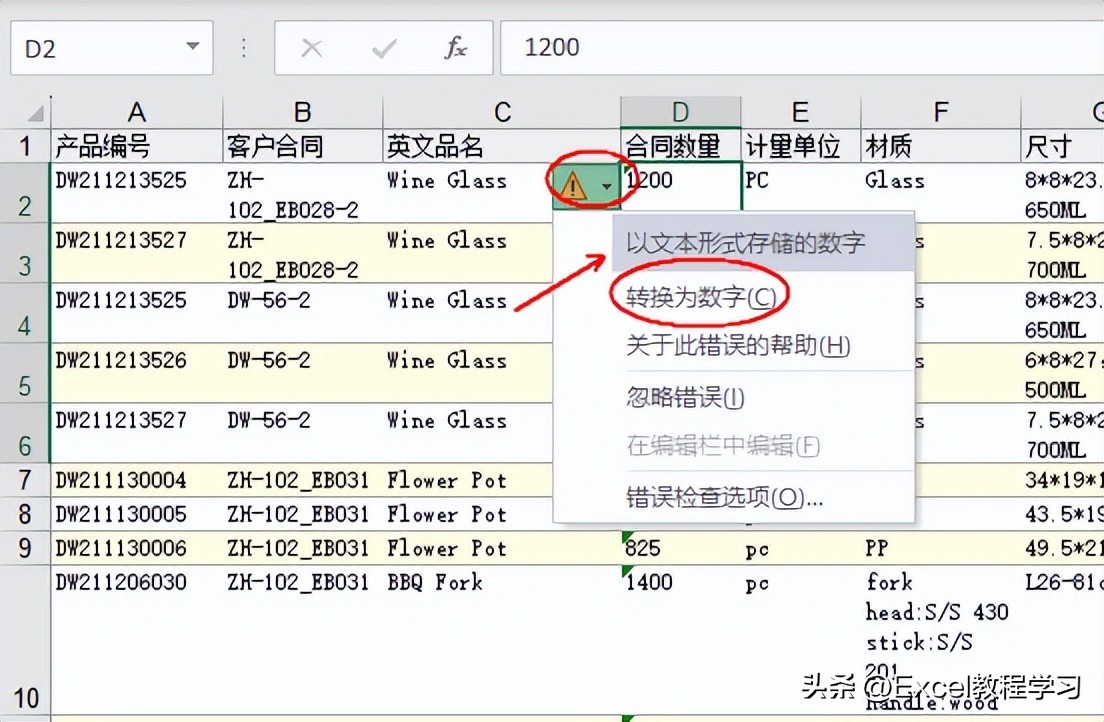Select column A header
The width and height of the screenshot is (1104, 722).
coord(137,112)
